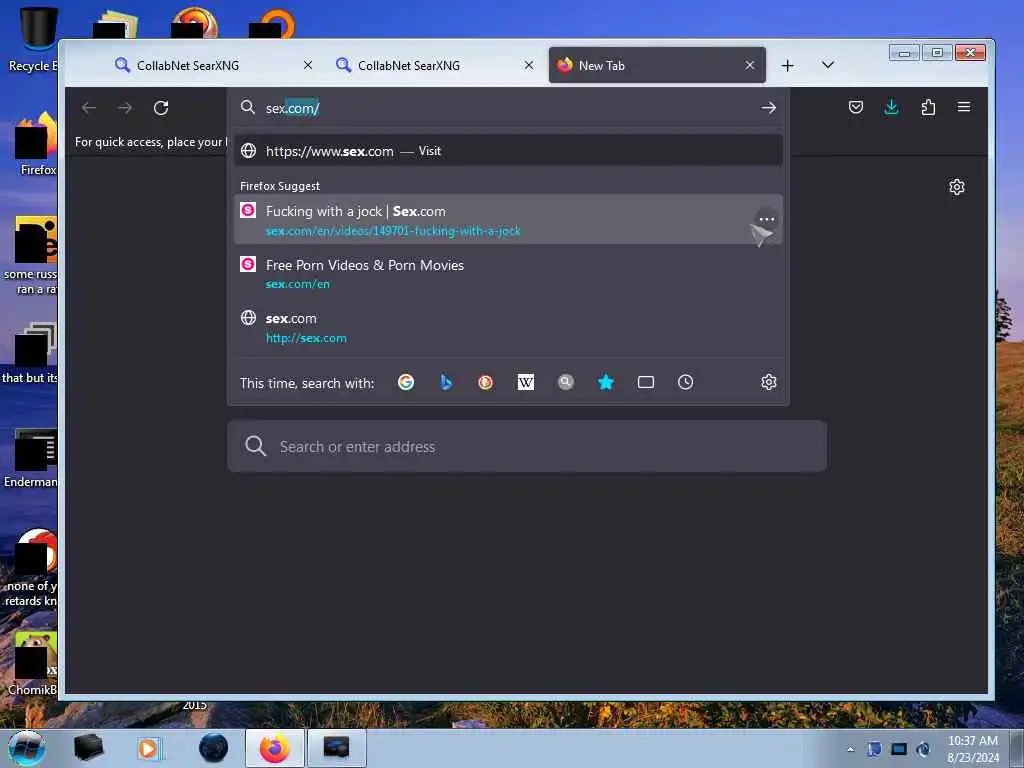Switch to the second CollabNet SearXNG tab
Image resolution: width=1024 pixels, height=768 pixels.
tap(434, 65)
